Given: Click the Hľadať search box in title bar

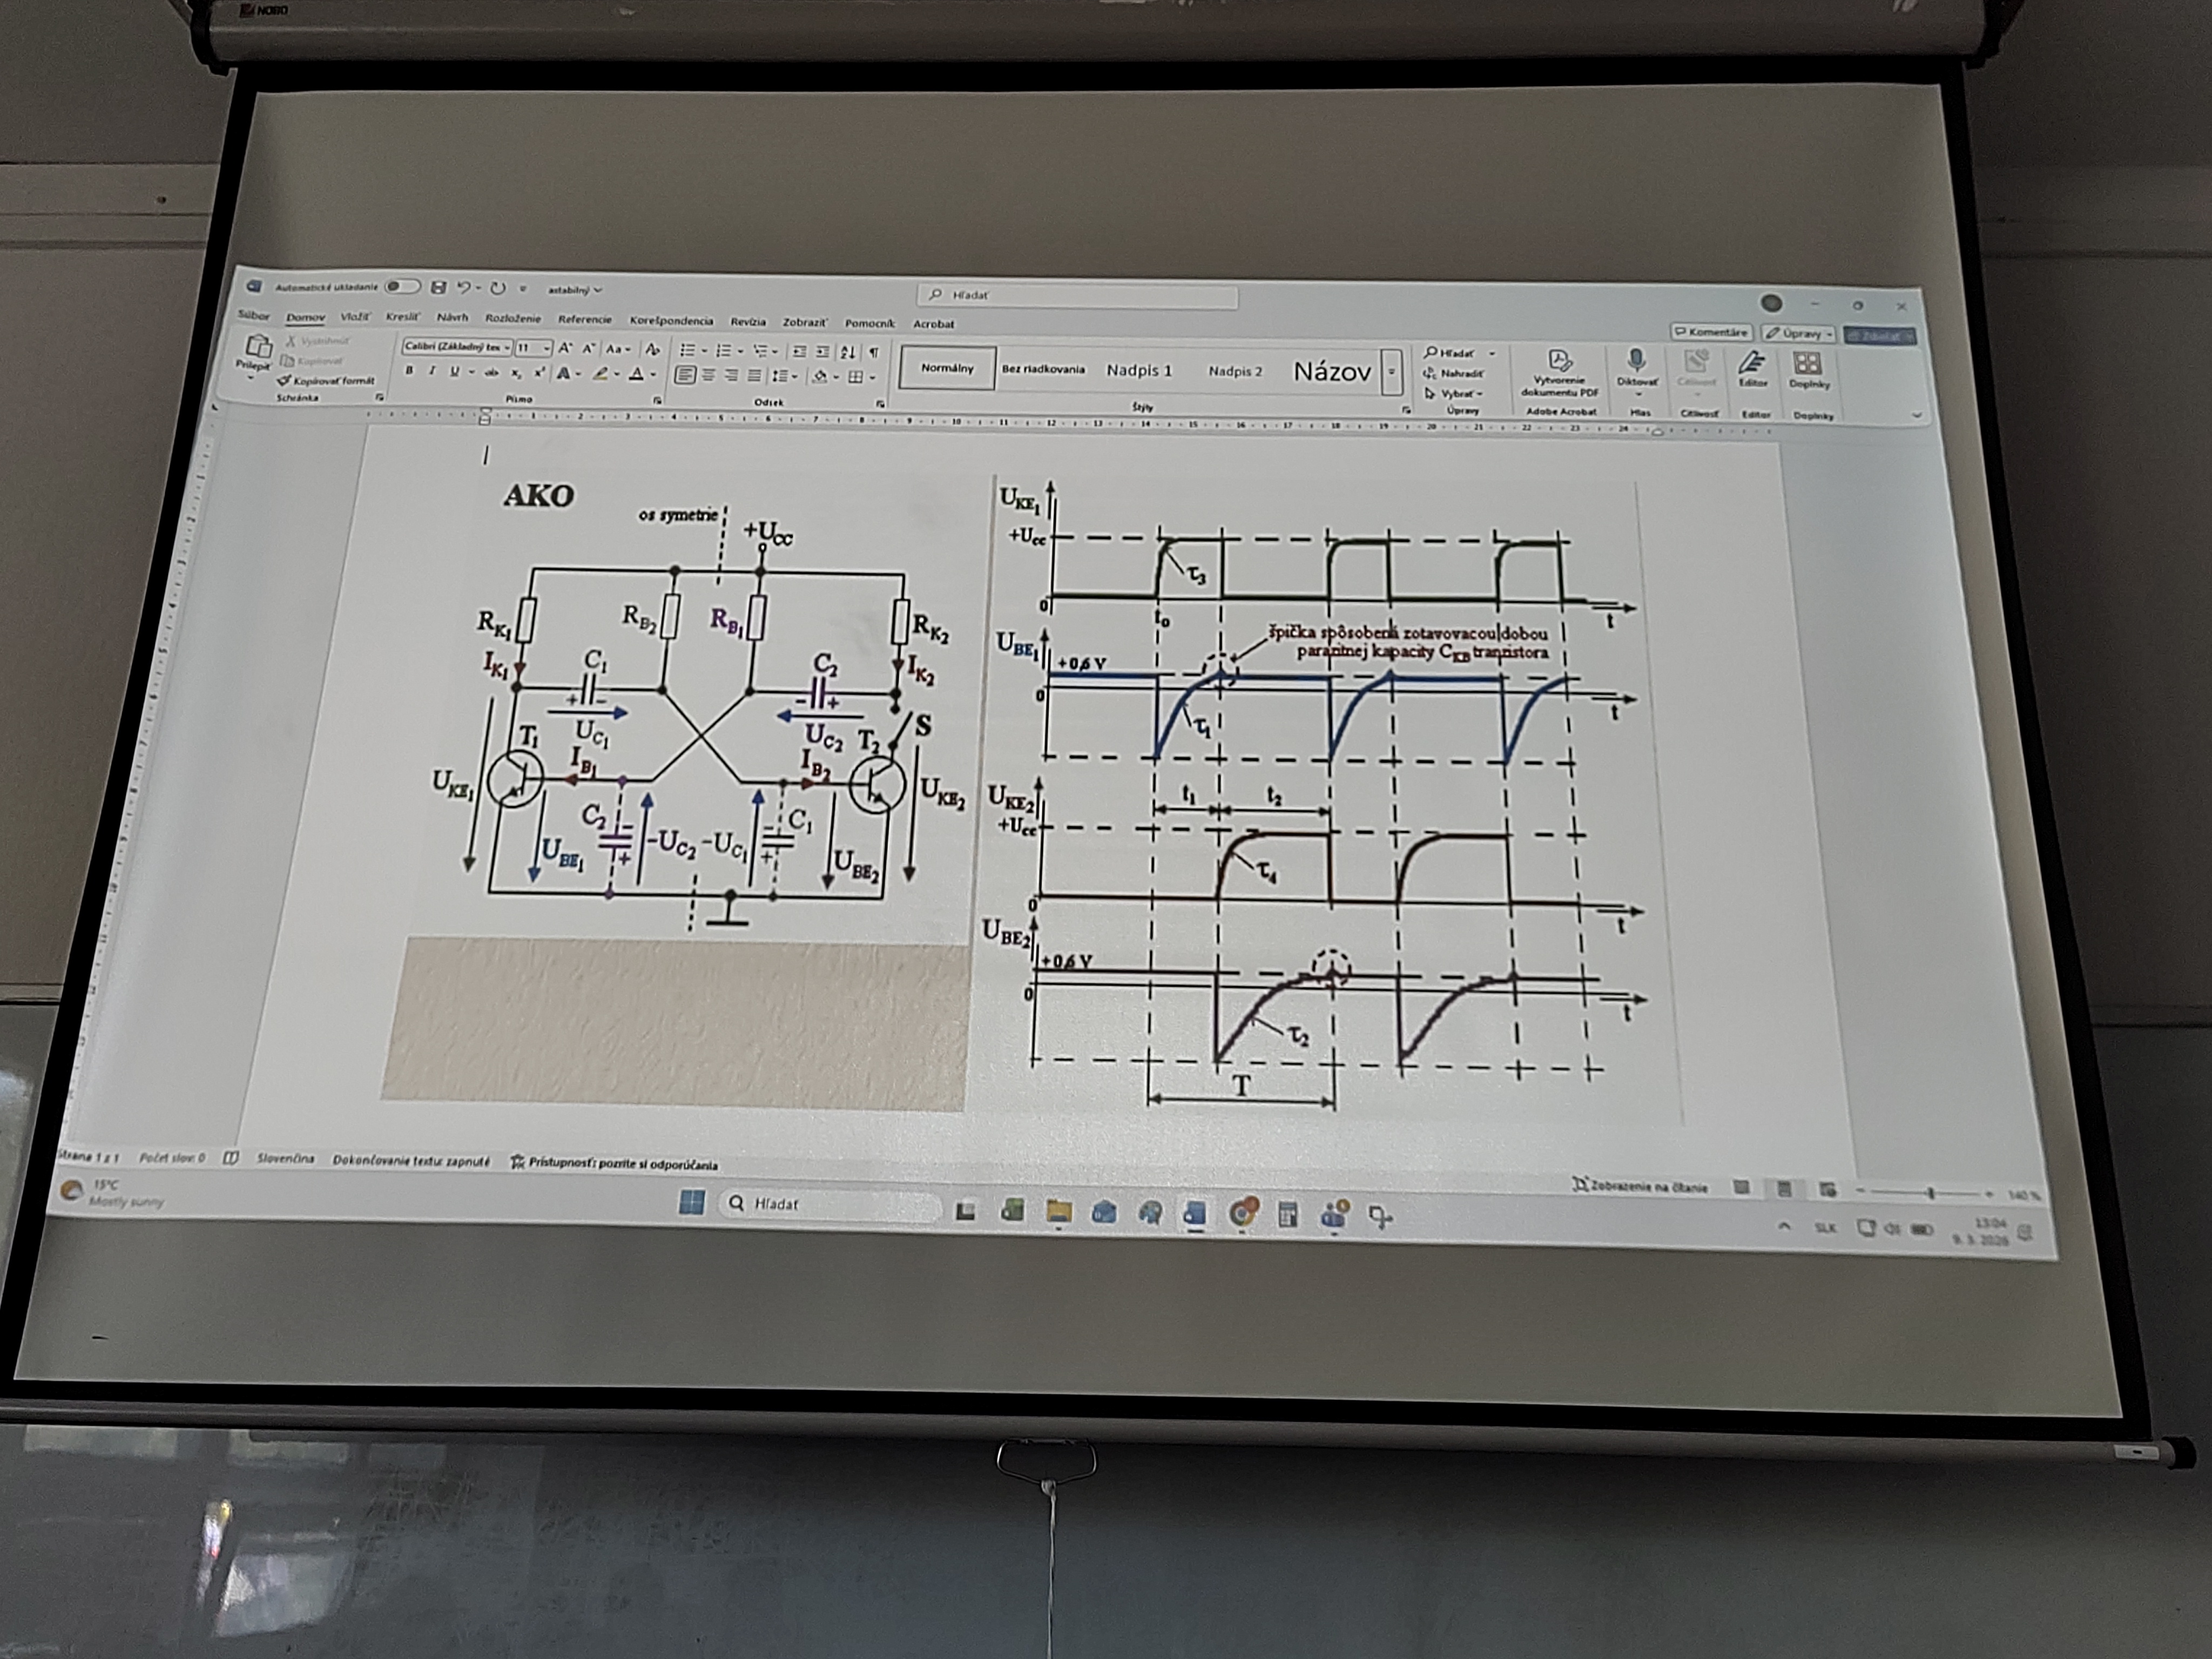Looking at the screenshot, I should click(1077, 296).
